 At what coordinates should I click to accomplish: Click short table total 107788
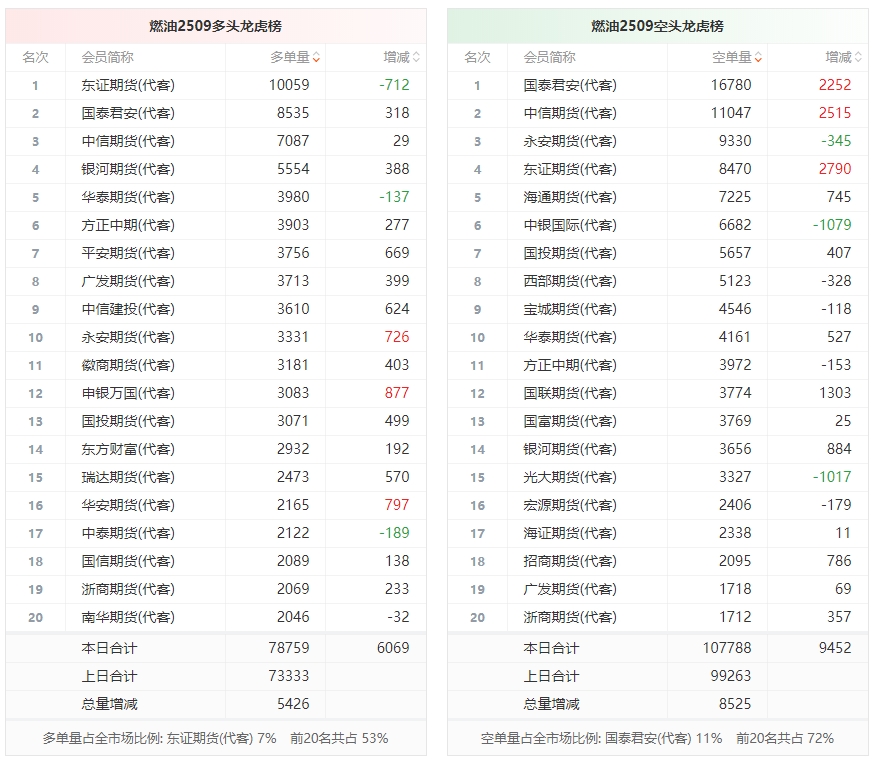pyautogui.click(x=727, y=648)
